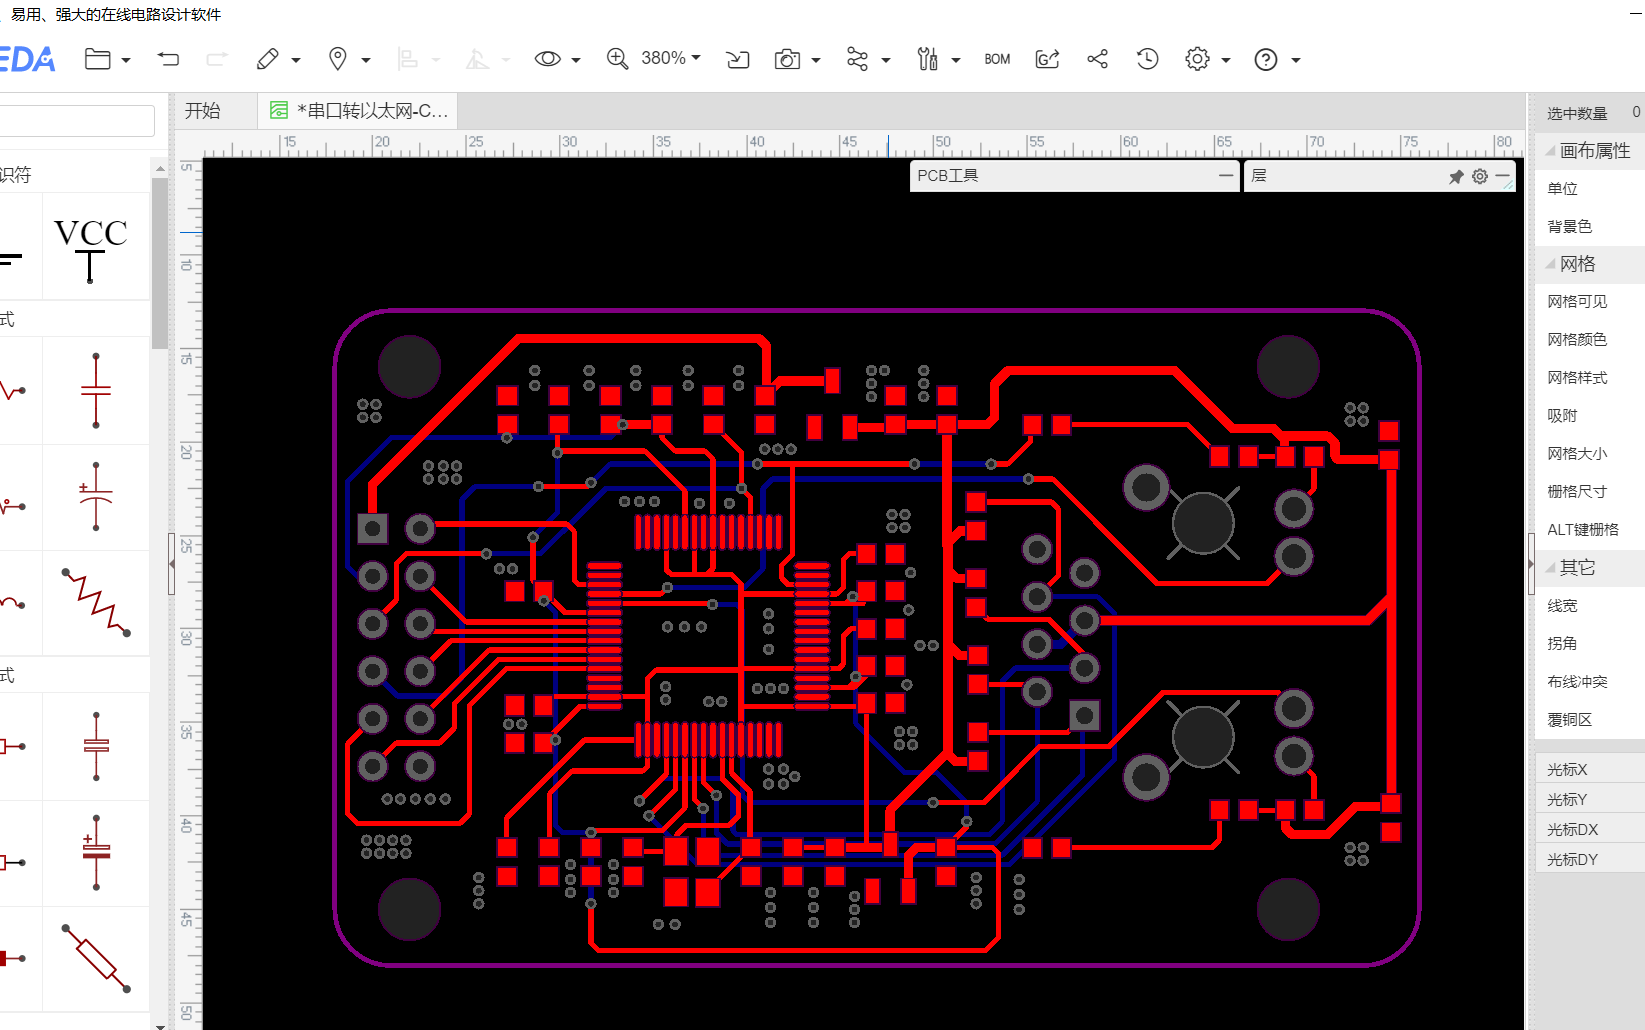This screenshot has height=1030, width=1645.
Task: Click the routing nodes icon
Action: point(857,59)
